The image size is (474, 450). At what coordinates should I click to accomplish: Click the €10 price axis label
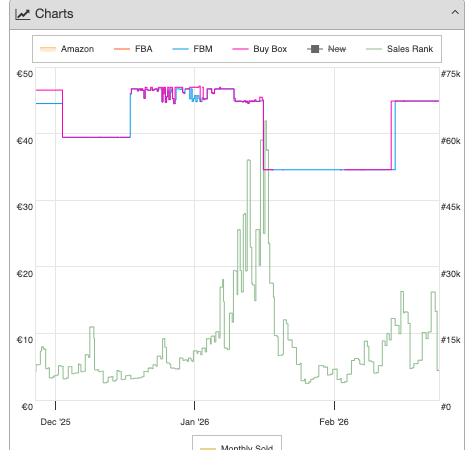pos(25,340)
